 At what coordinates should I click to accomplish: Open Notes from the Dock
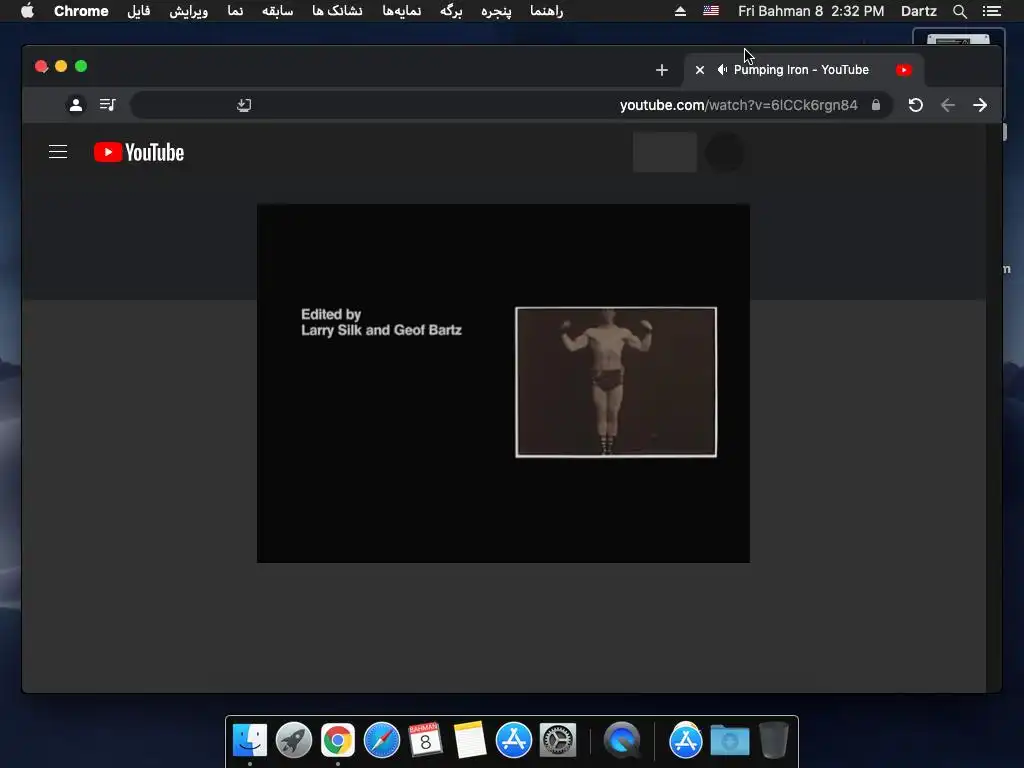(x=470, y=740)
